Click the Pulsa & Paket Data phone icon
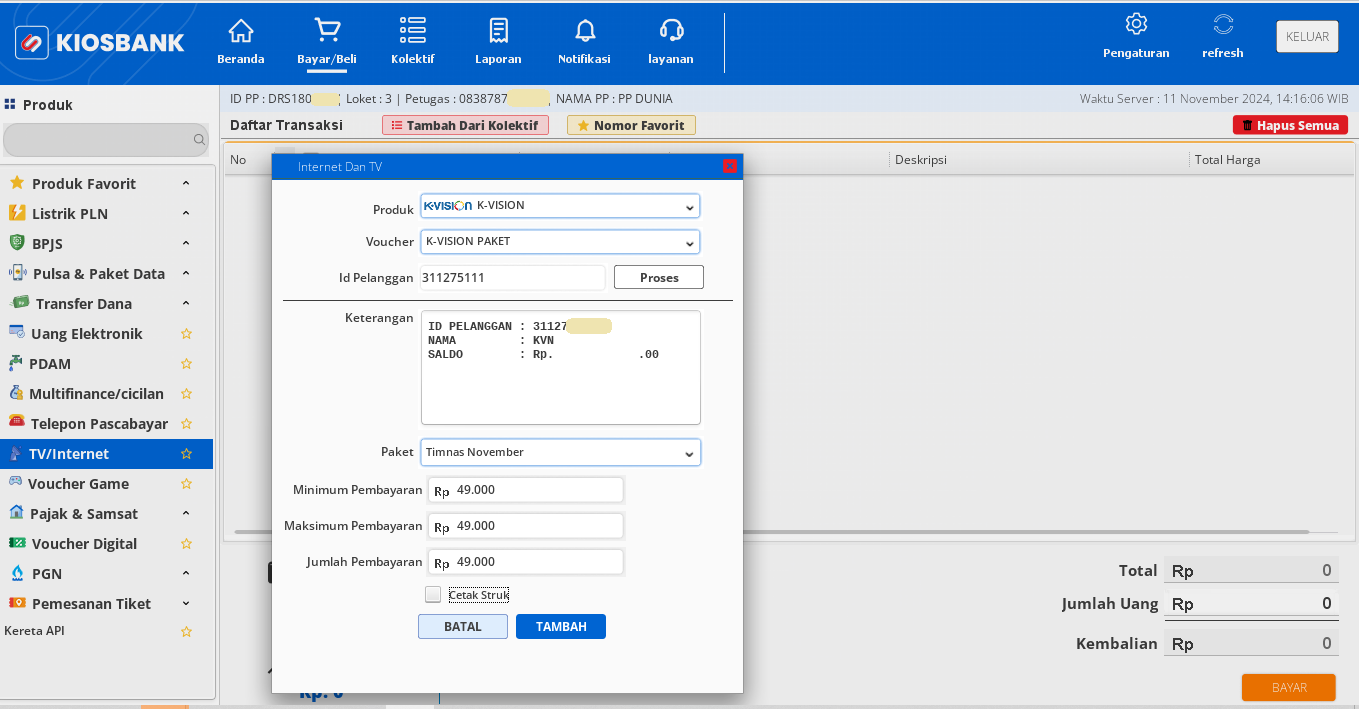Screen dimensions: 1359x709 coord(17,273)
